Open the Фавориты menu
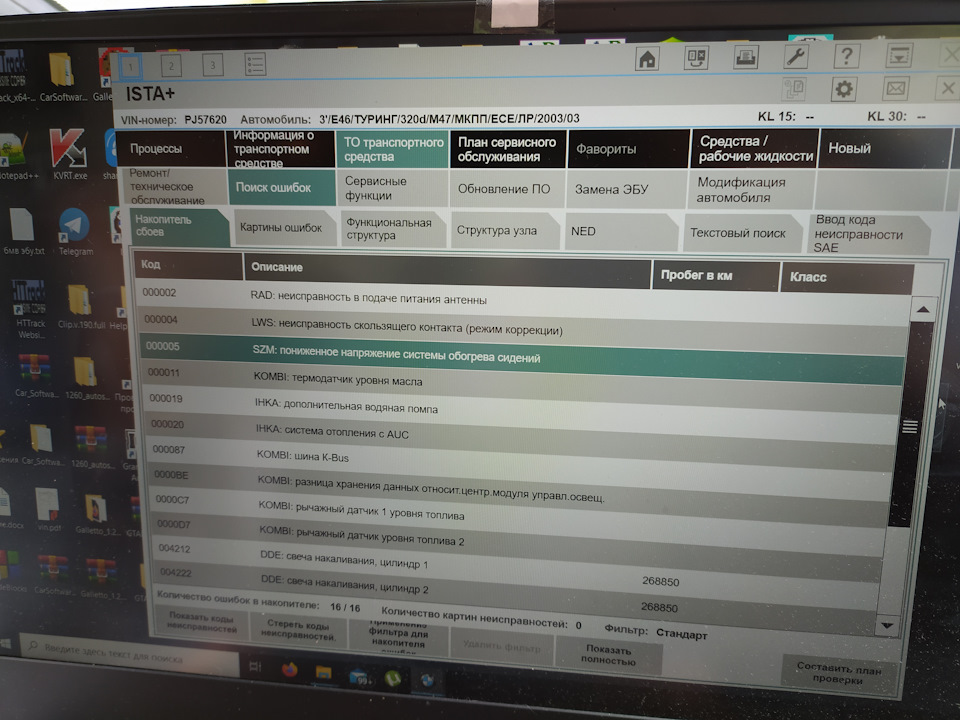 (628, 149)
